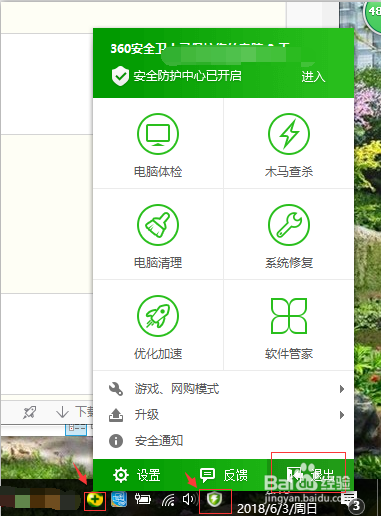
Task: Expand the 升级 submenu arrow
Action: [342, 415]
